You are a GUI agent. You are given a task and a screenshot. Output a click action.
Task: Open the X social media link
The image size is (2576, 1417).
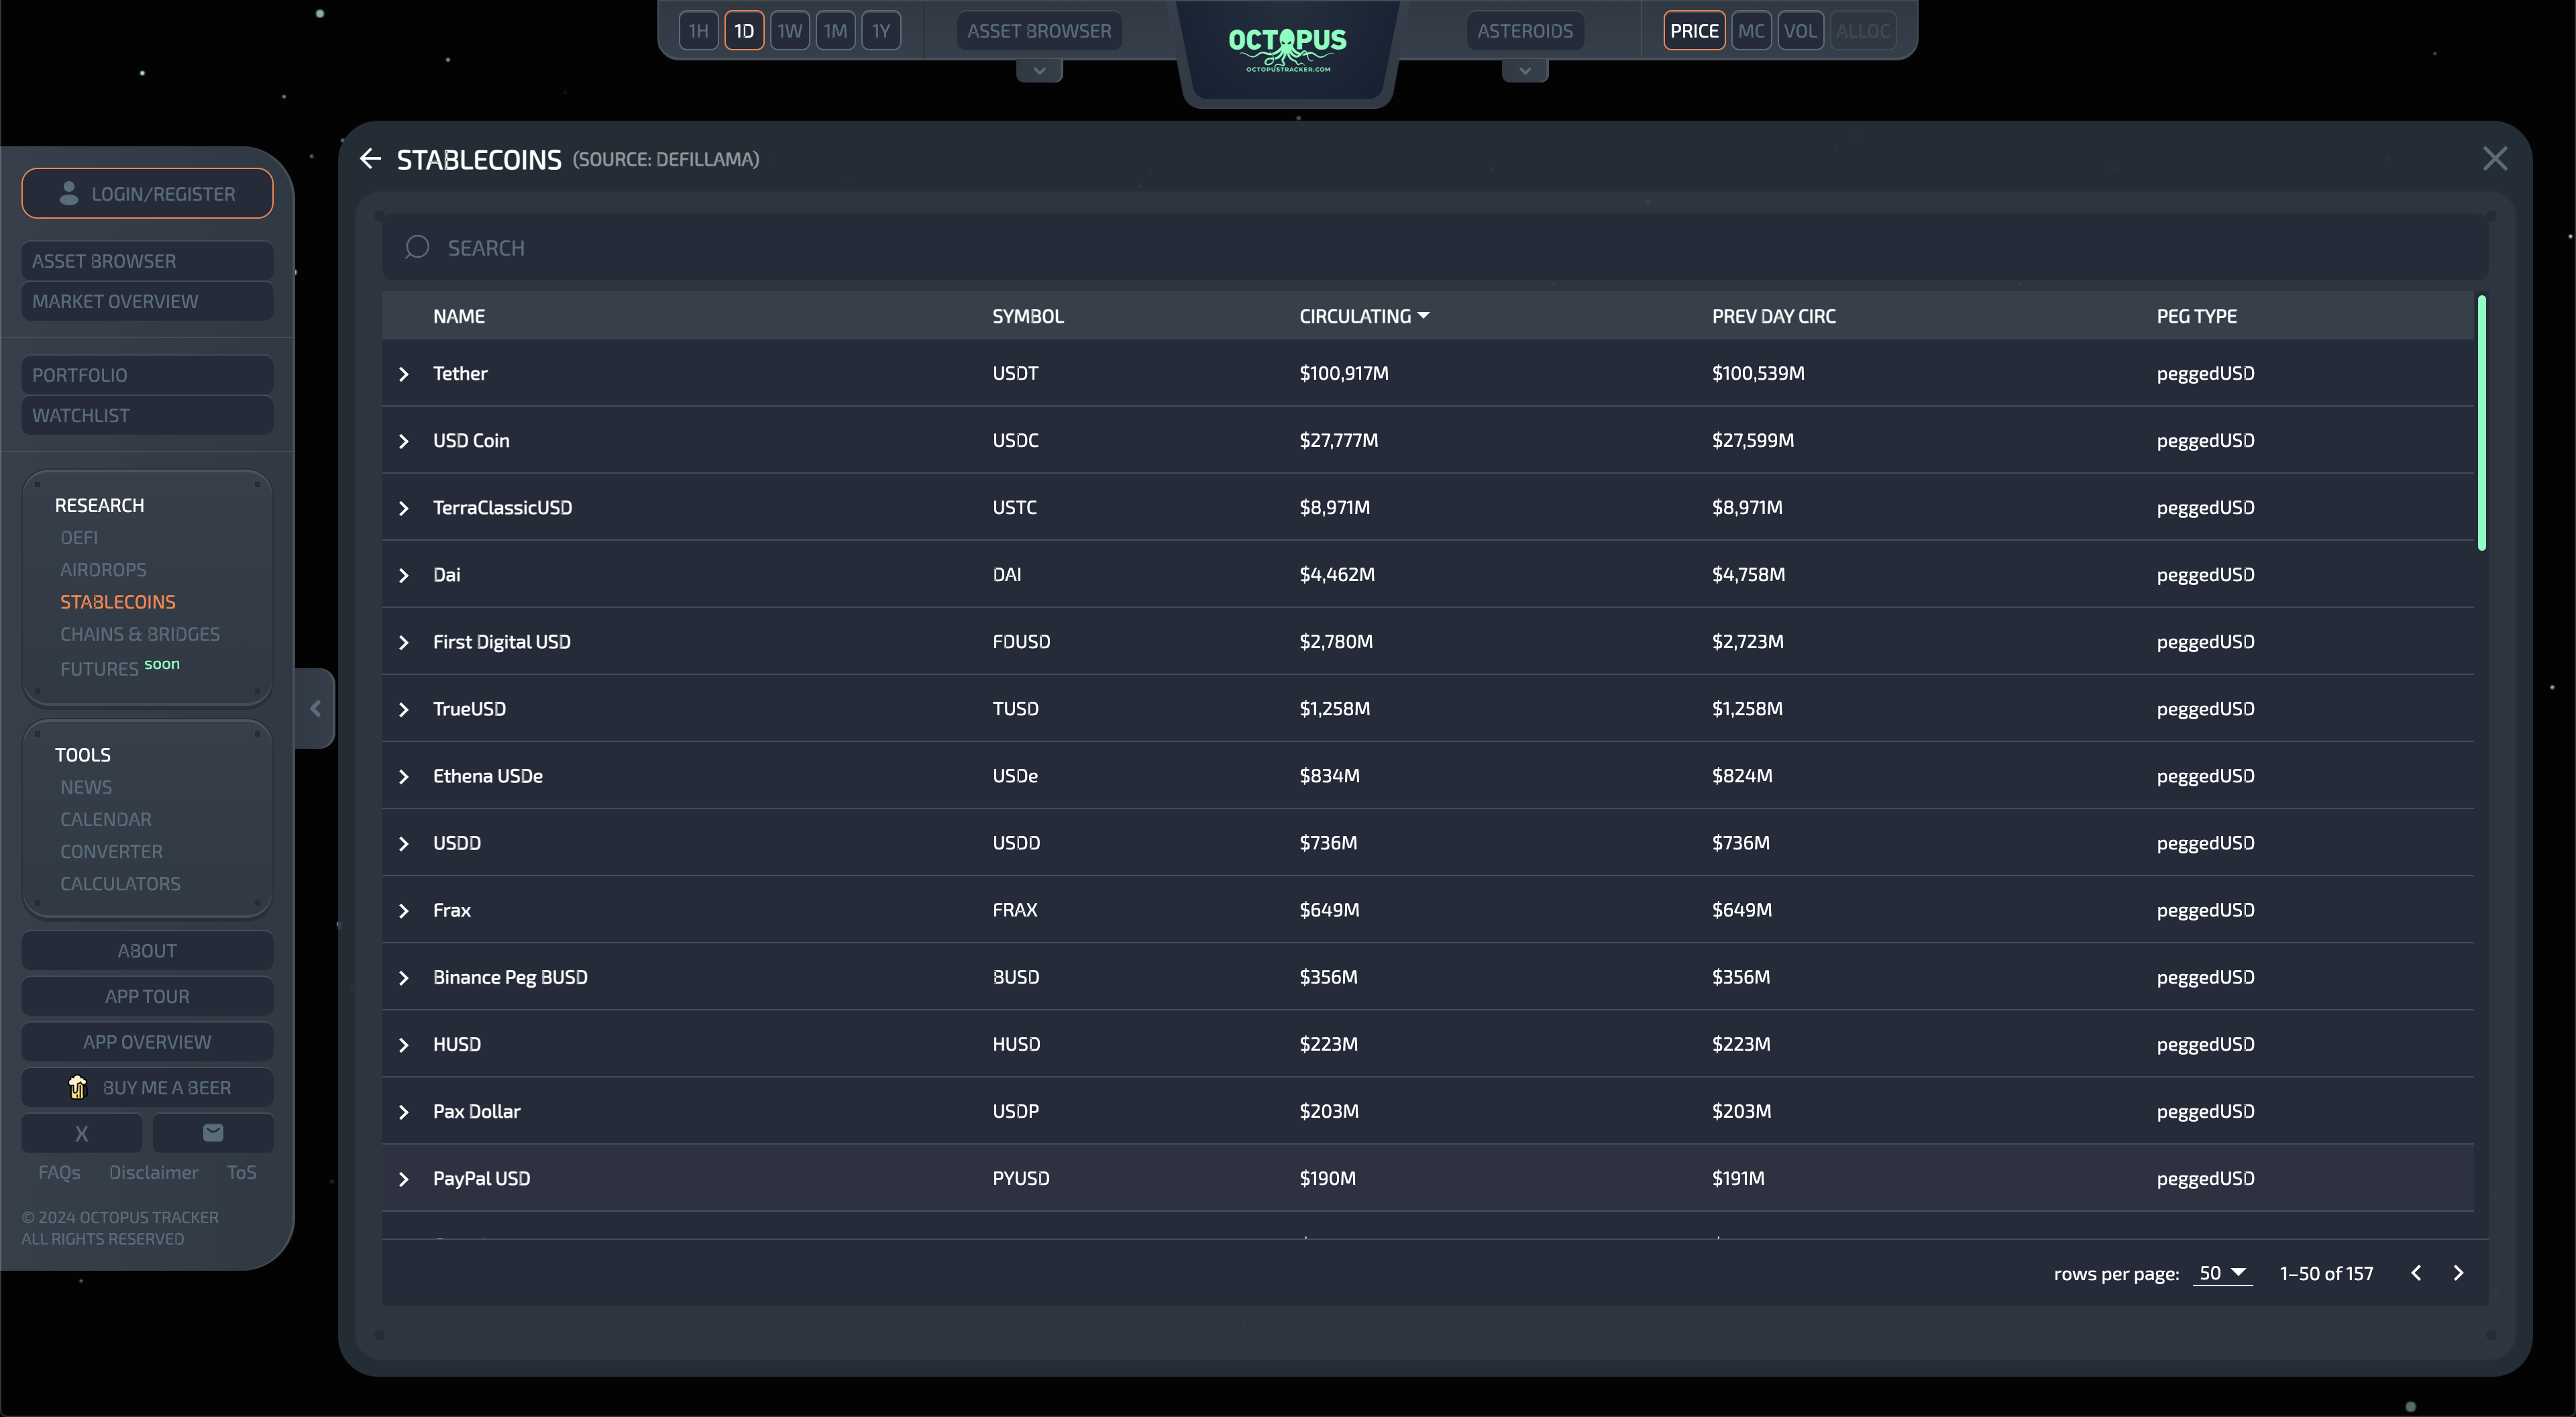click(82, 1133)
